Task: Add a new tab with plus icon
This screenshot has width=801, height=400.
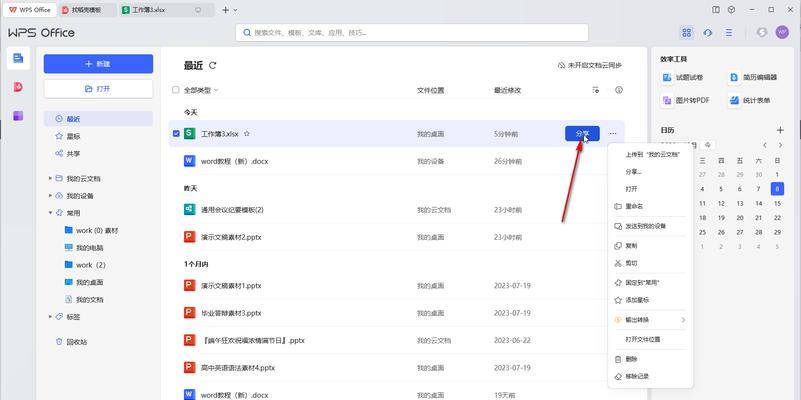Action: (225, 10)
